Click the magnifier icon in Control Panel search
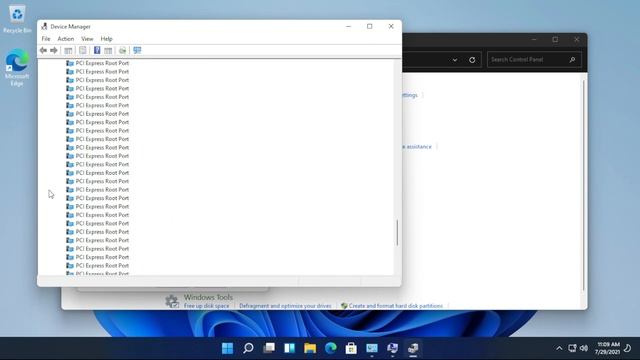Screen dimensions: 640x360 [572, 60]
